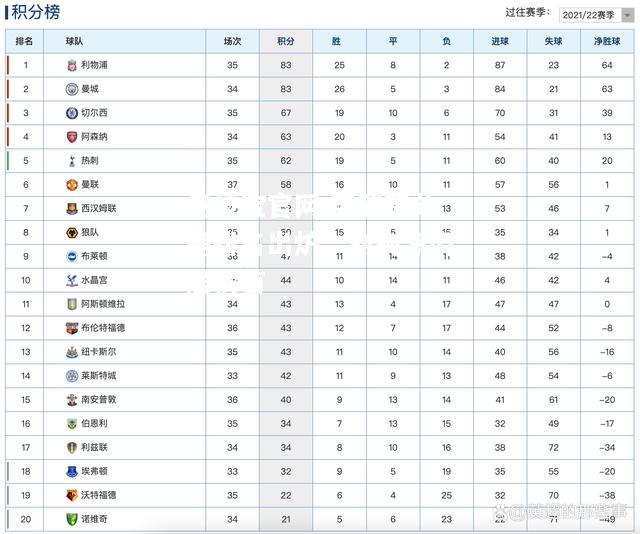This screenshot has width=640, height=534.
Task: Click the Southampton crest next to 南安普敦
Action: (x=72, y=400)
